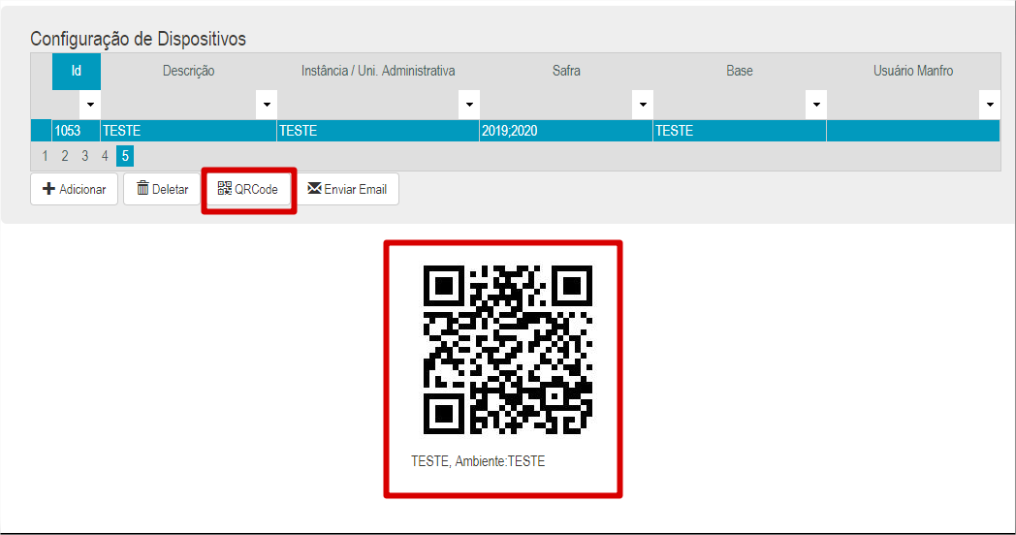Go to page 1 of the grid
The image size is (1016, 535).
coord(45,156)
